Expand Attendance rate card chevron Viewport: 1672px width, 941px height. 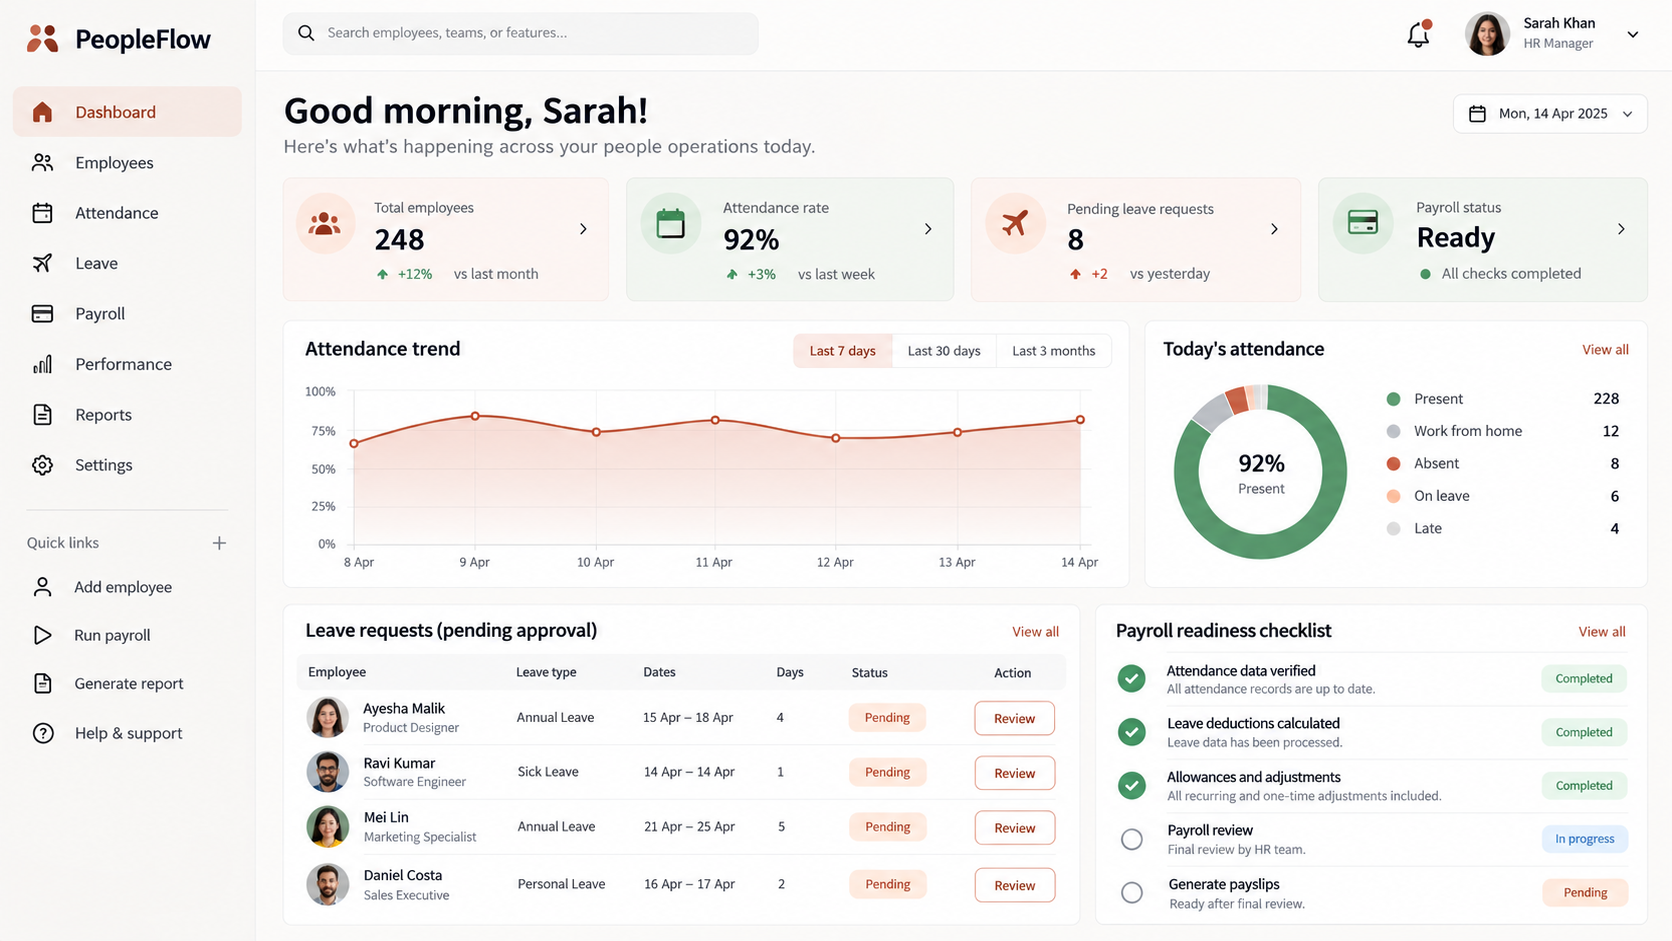click(928, 229)
